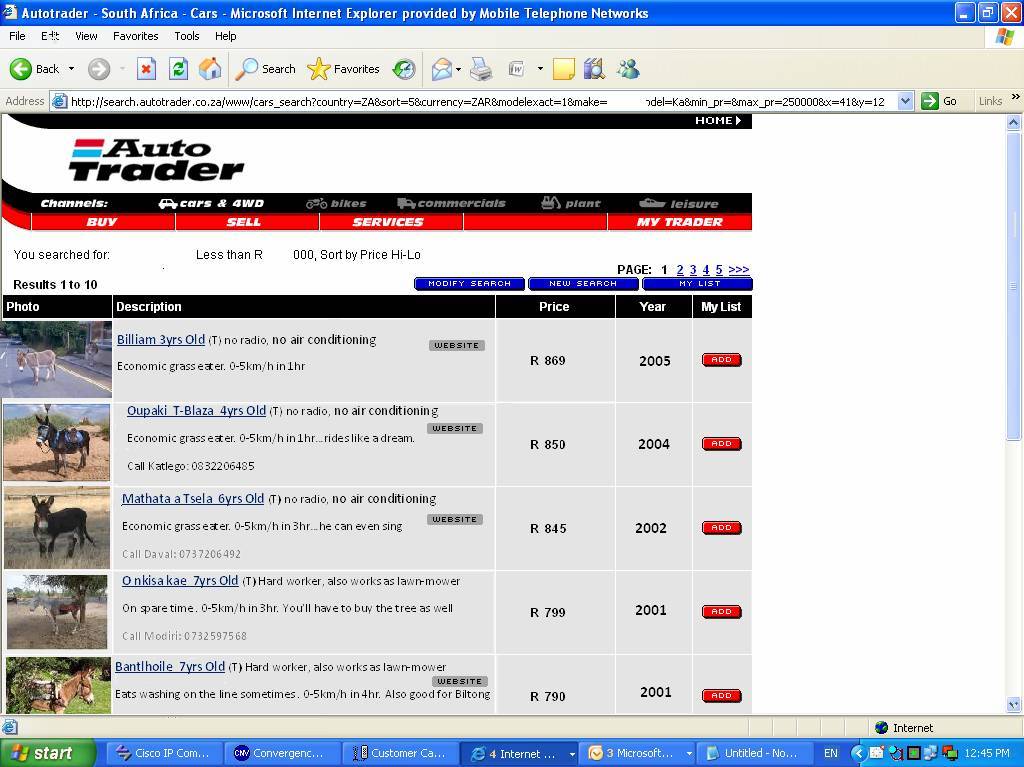Click the Mathata a Tsela donkey thumbnail
1024x767 pixels.
click(57, 527)
